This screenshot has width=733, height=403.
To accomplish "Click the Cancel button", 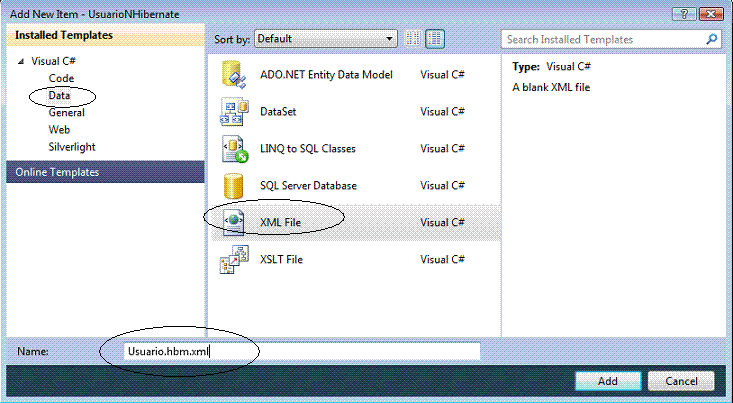I will [x=681, y=381].
